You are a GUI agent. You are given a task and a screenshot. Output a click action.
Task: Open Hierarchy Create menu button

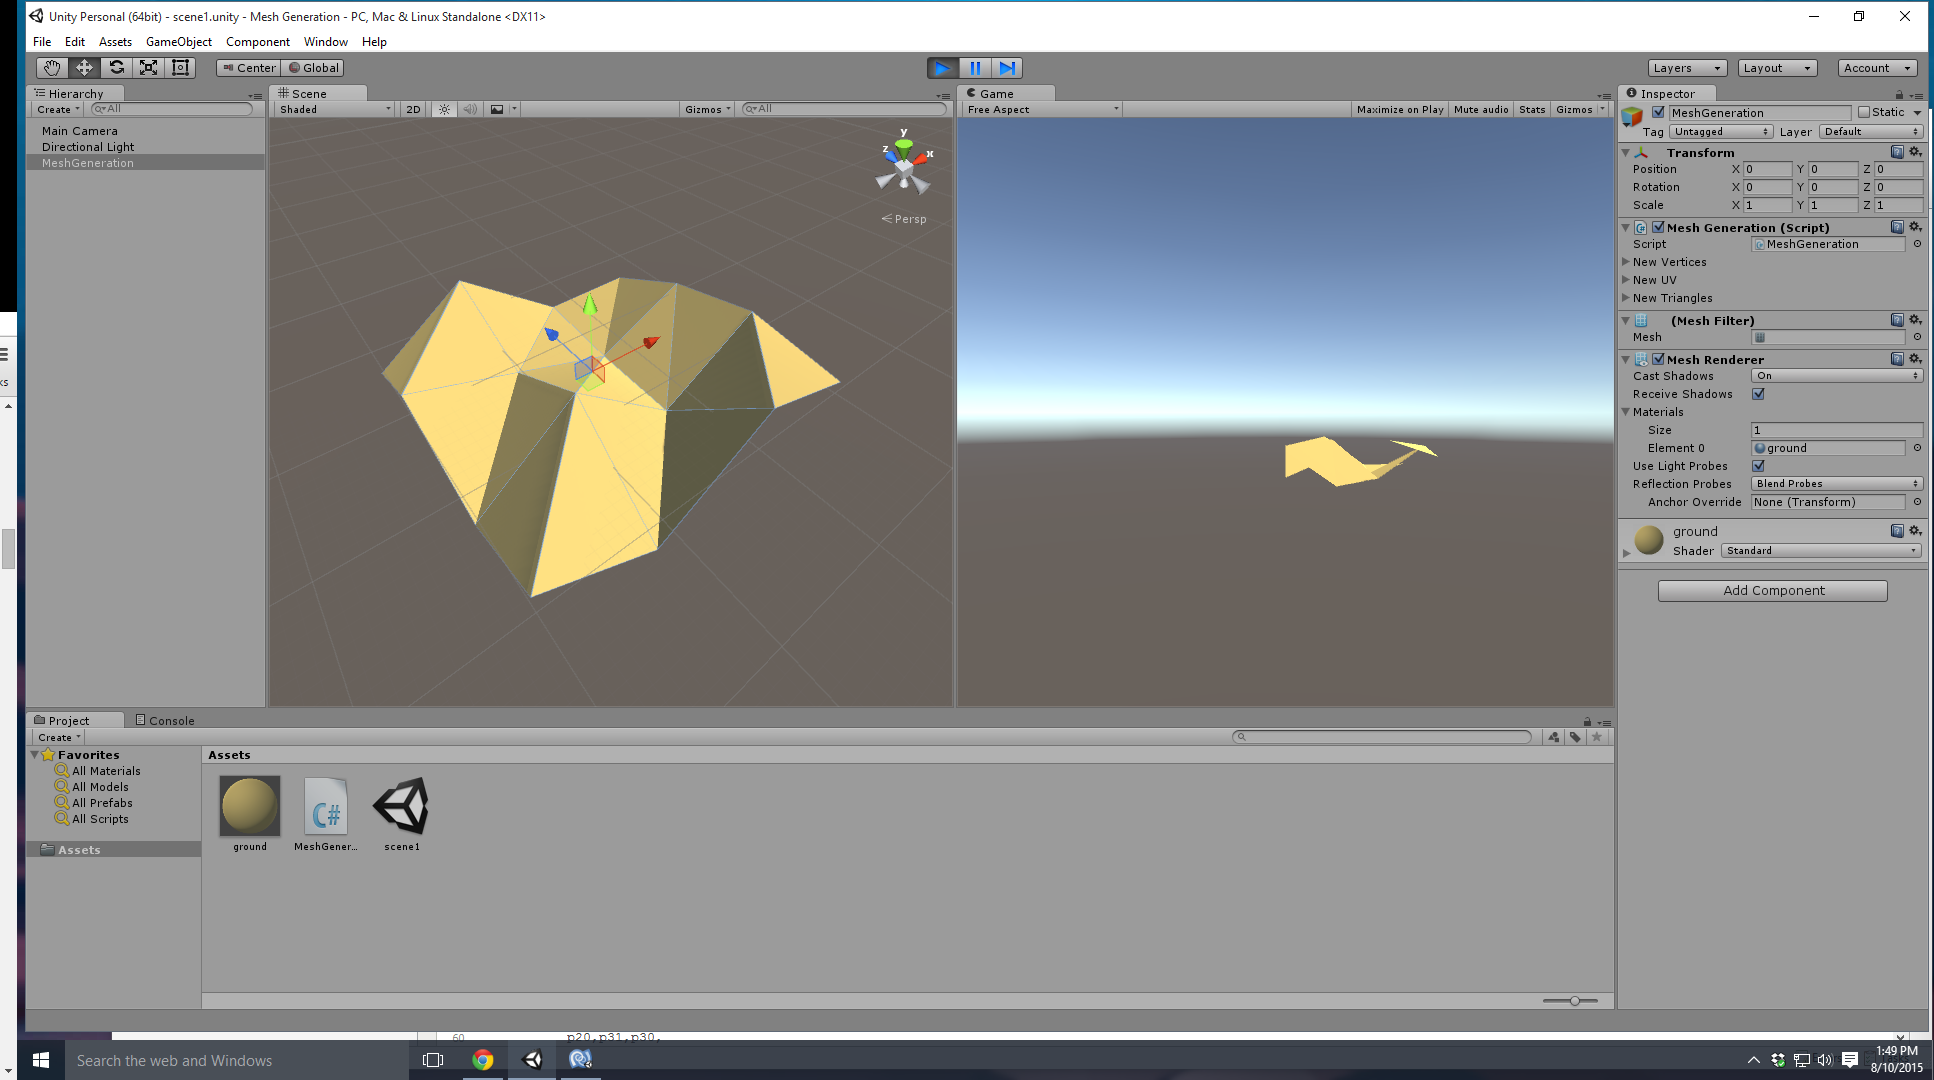[58, 109]
